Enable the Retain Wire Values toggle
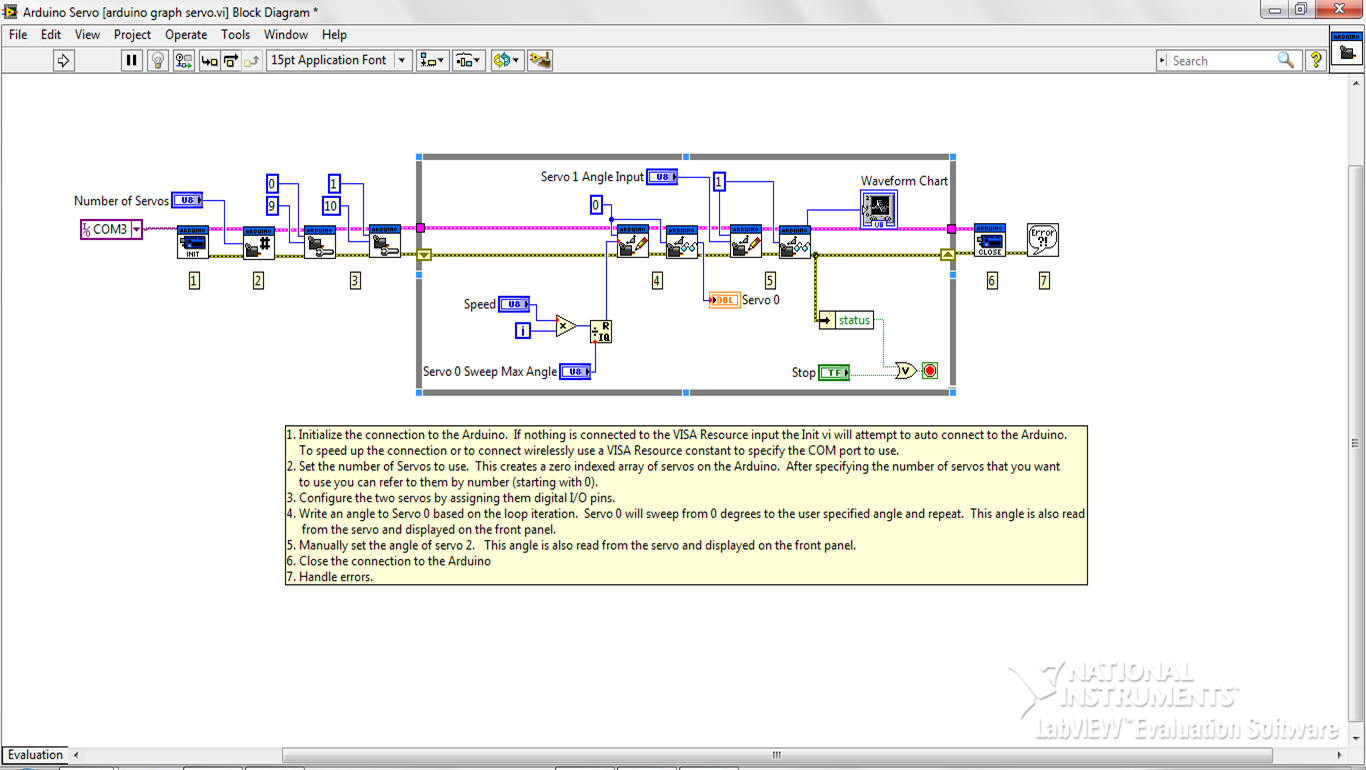 pyautogui.click(x=183, y=60)
